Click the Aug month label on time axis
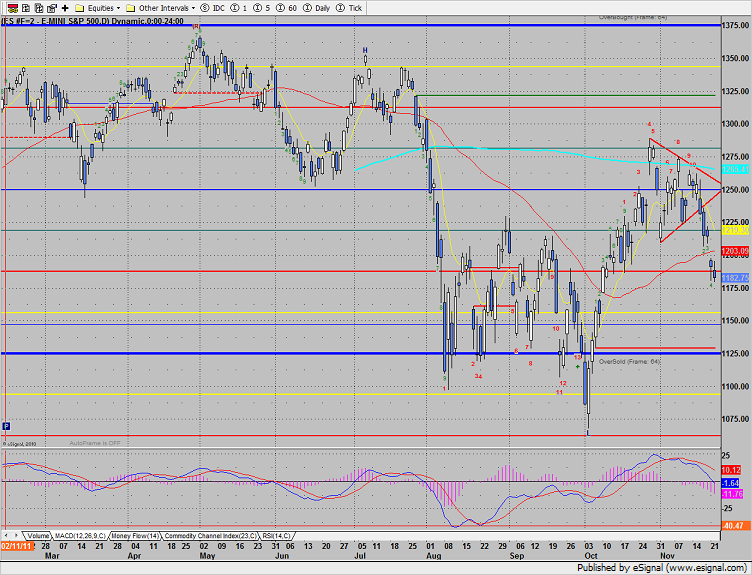 tap(434, 556)
